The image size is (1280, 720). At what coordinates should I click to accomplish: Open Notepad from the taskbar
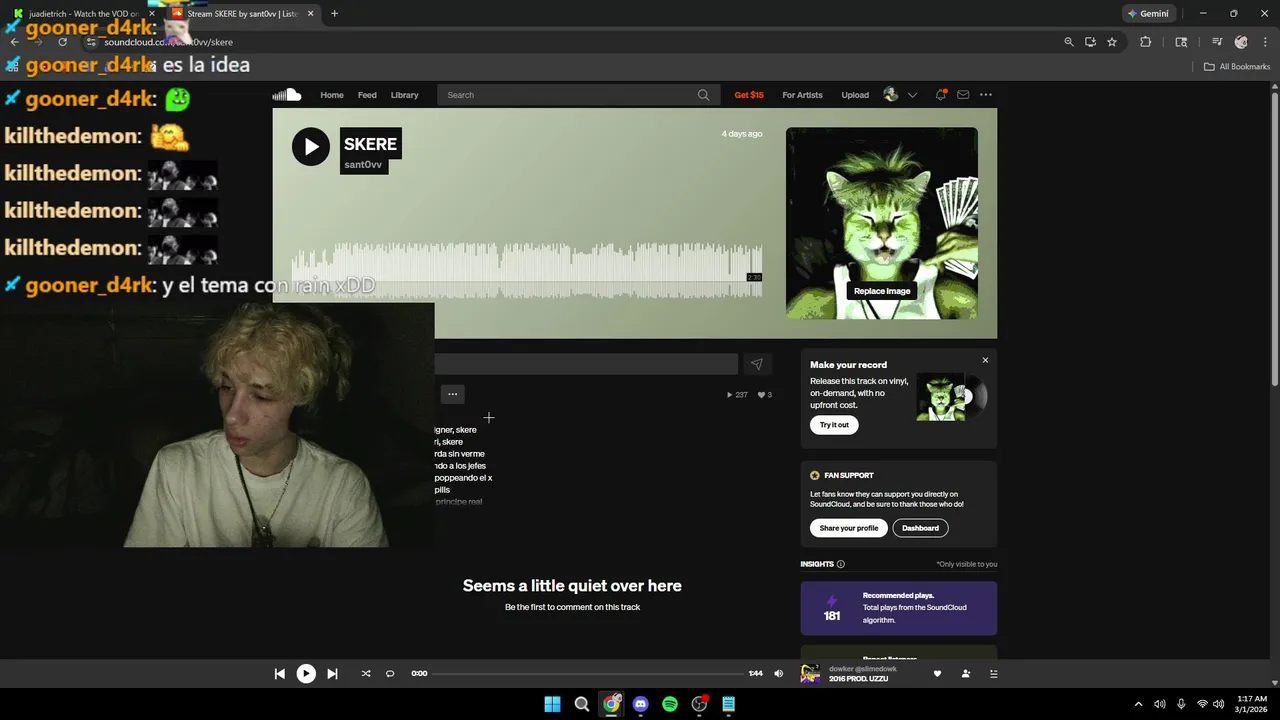pyautogui.click(x=729, y=704)
